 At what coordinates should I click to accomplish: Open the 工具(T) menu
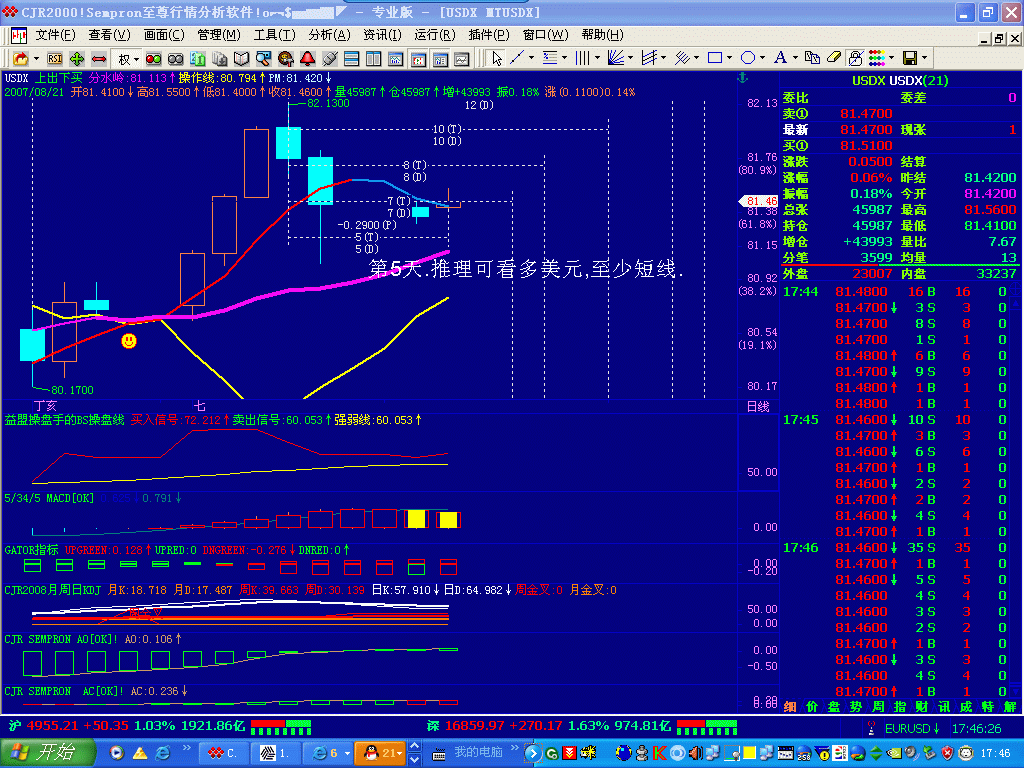point(273,34)
